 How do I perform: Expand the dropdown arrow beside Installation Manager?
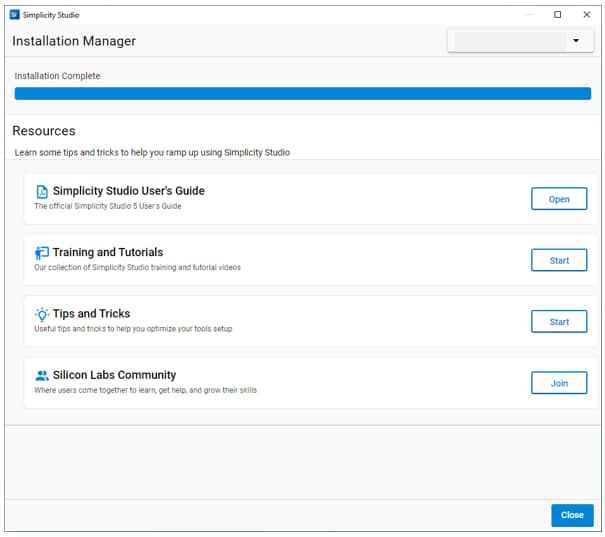tap(576, 42)
